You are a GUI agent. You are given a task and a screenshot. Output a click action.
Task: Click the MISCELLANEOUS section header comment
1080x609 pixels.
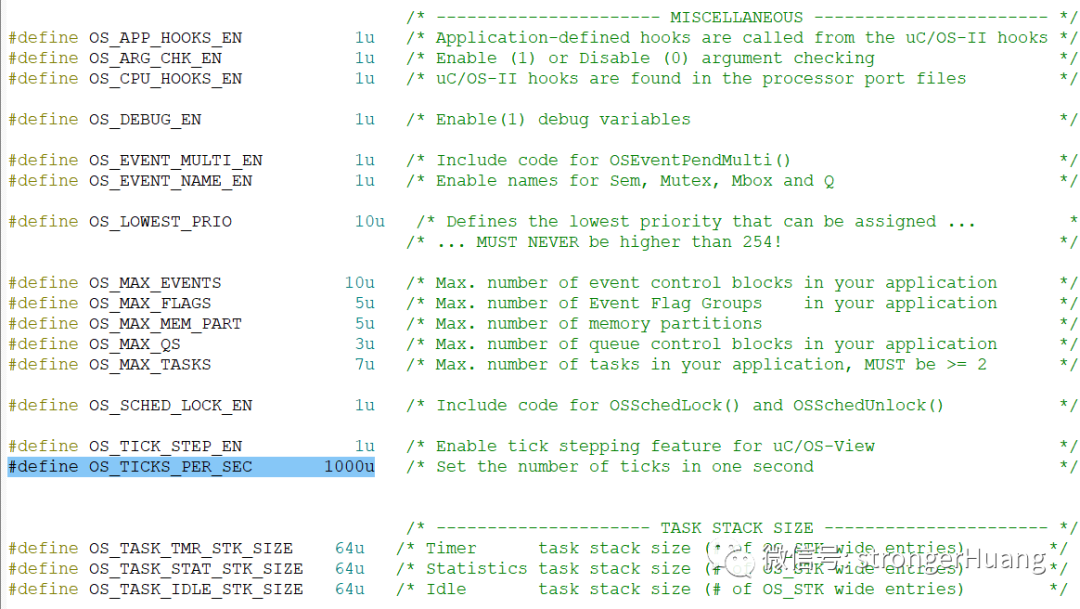736,17
